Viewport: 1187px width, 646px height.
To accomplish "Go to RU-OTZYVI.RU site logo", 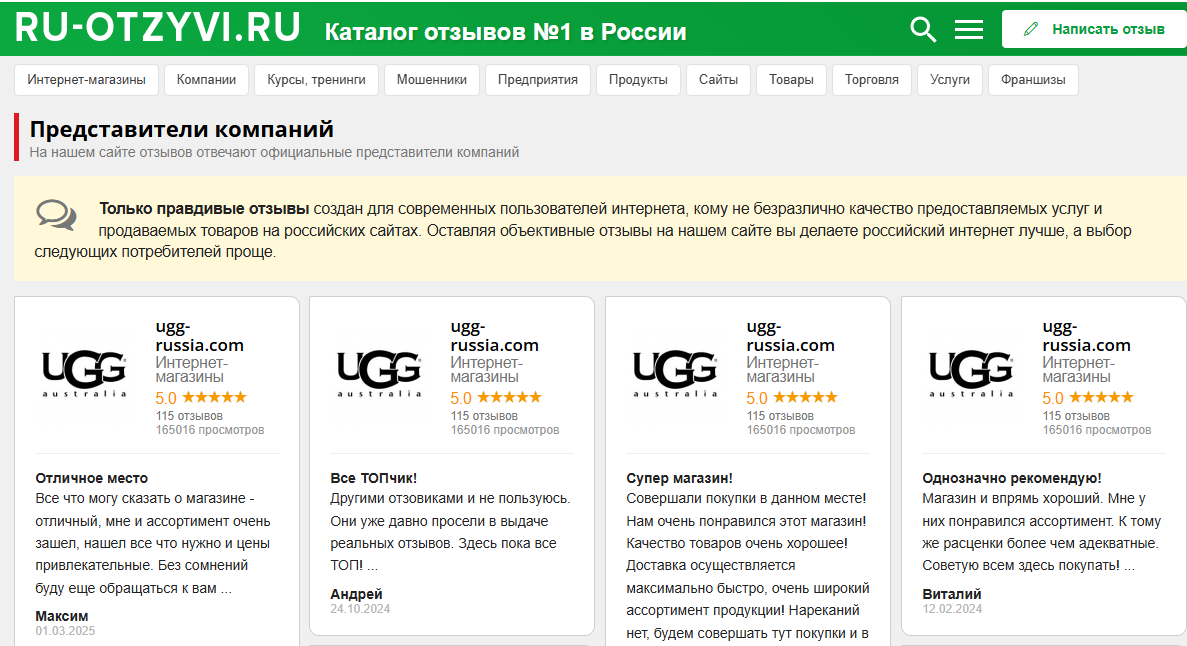I will coord(157,28).
